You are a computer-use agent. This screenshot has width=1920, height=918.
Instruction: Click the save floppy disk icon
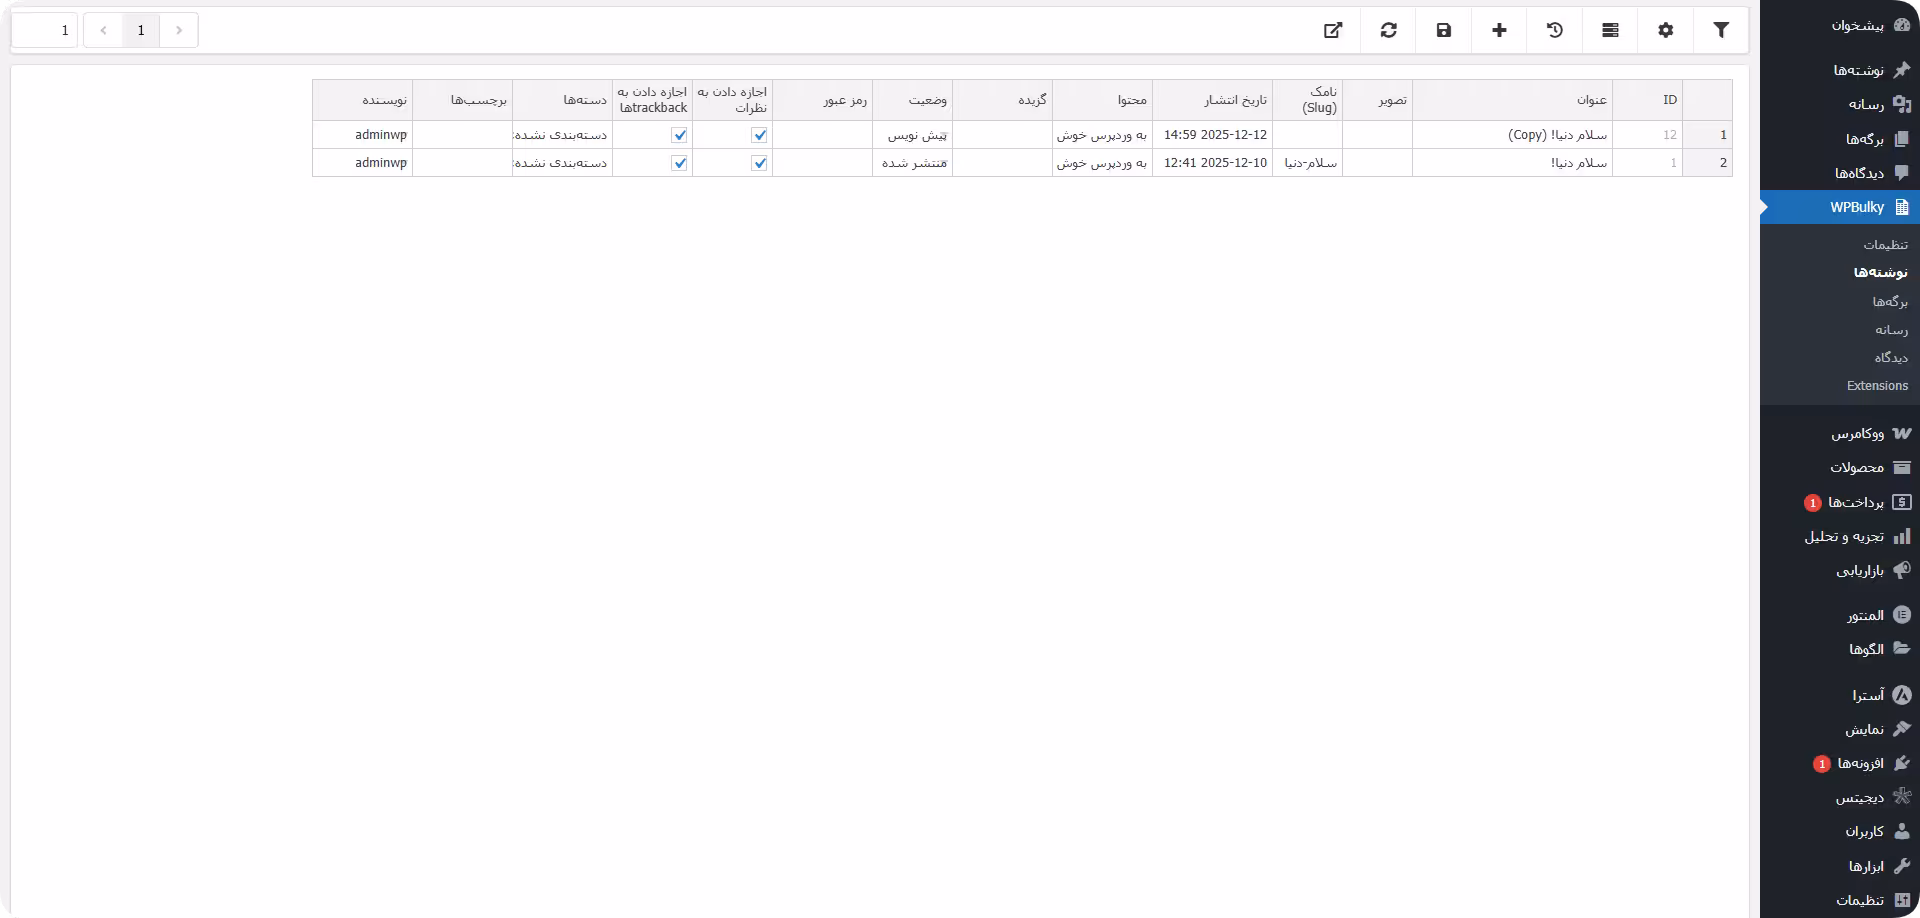[x=1444, y=30]
